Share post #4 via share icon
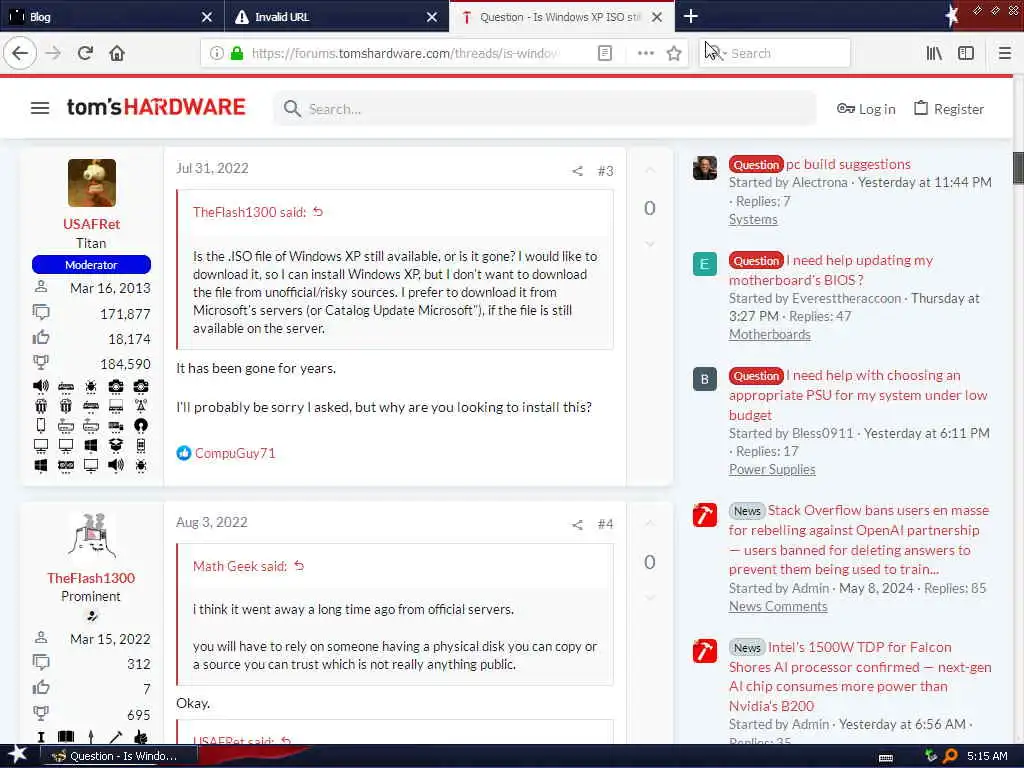 577,524
